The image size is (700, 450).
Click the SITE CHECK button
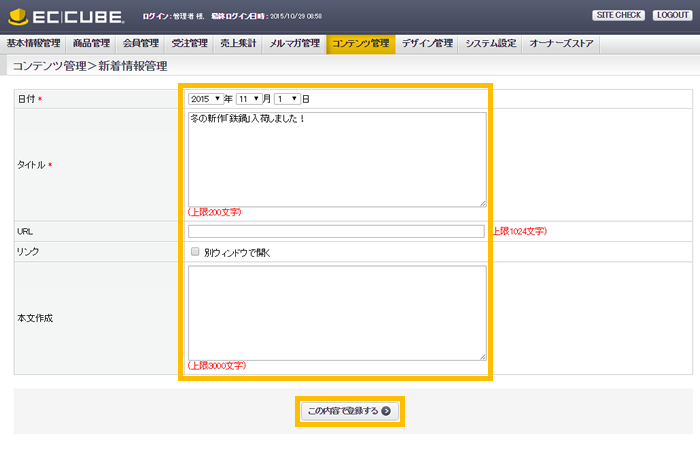pos(619,15)
